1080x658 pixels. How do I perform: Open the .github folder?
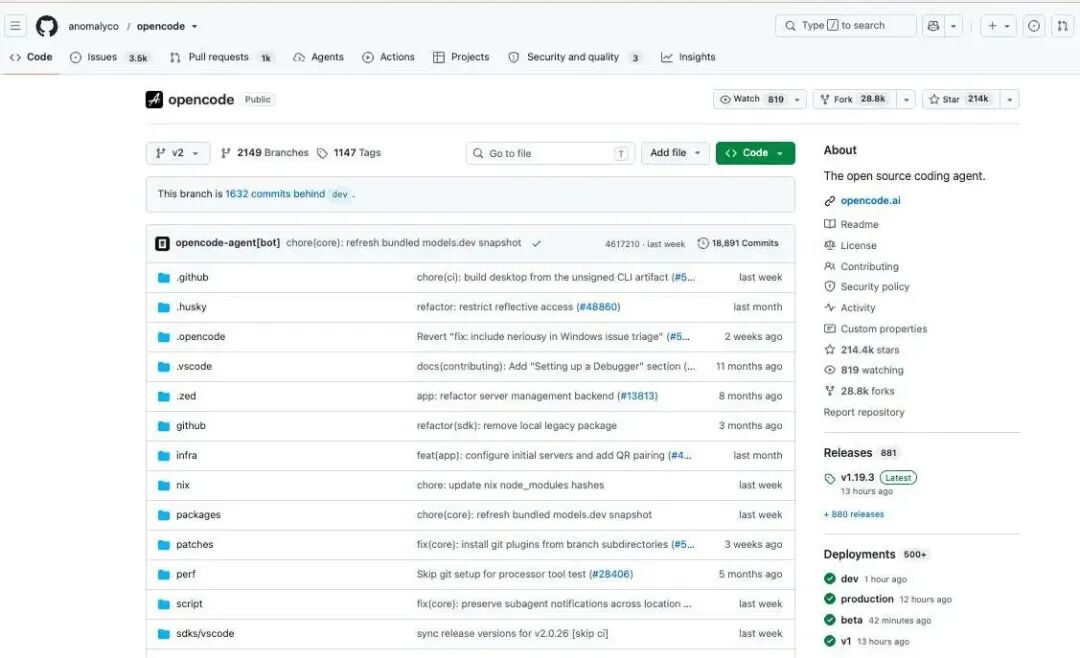(192, 277)
